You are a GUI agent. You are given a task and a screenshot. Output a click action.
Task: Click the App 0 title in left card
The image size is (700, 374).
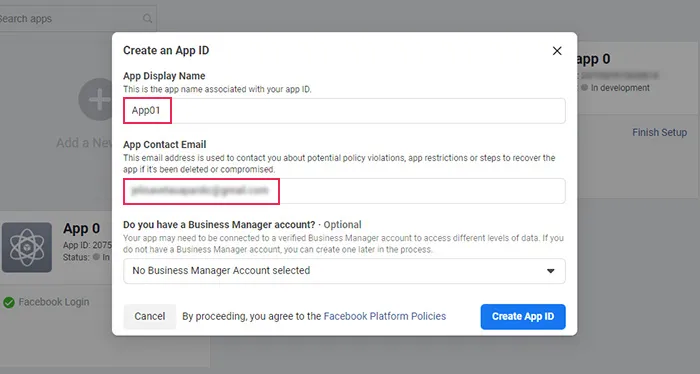coord(81,229)
